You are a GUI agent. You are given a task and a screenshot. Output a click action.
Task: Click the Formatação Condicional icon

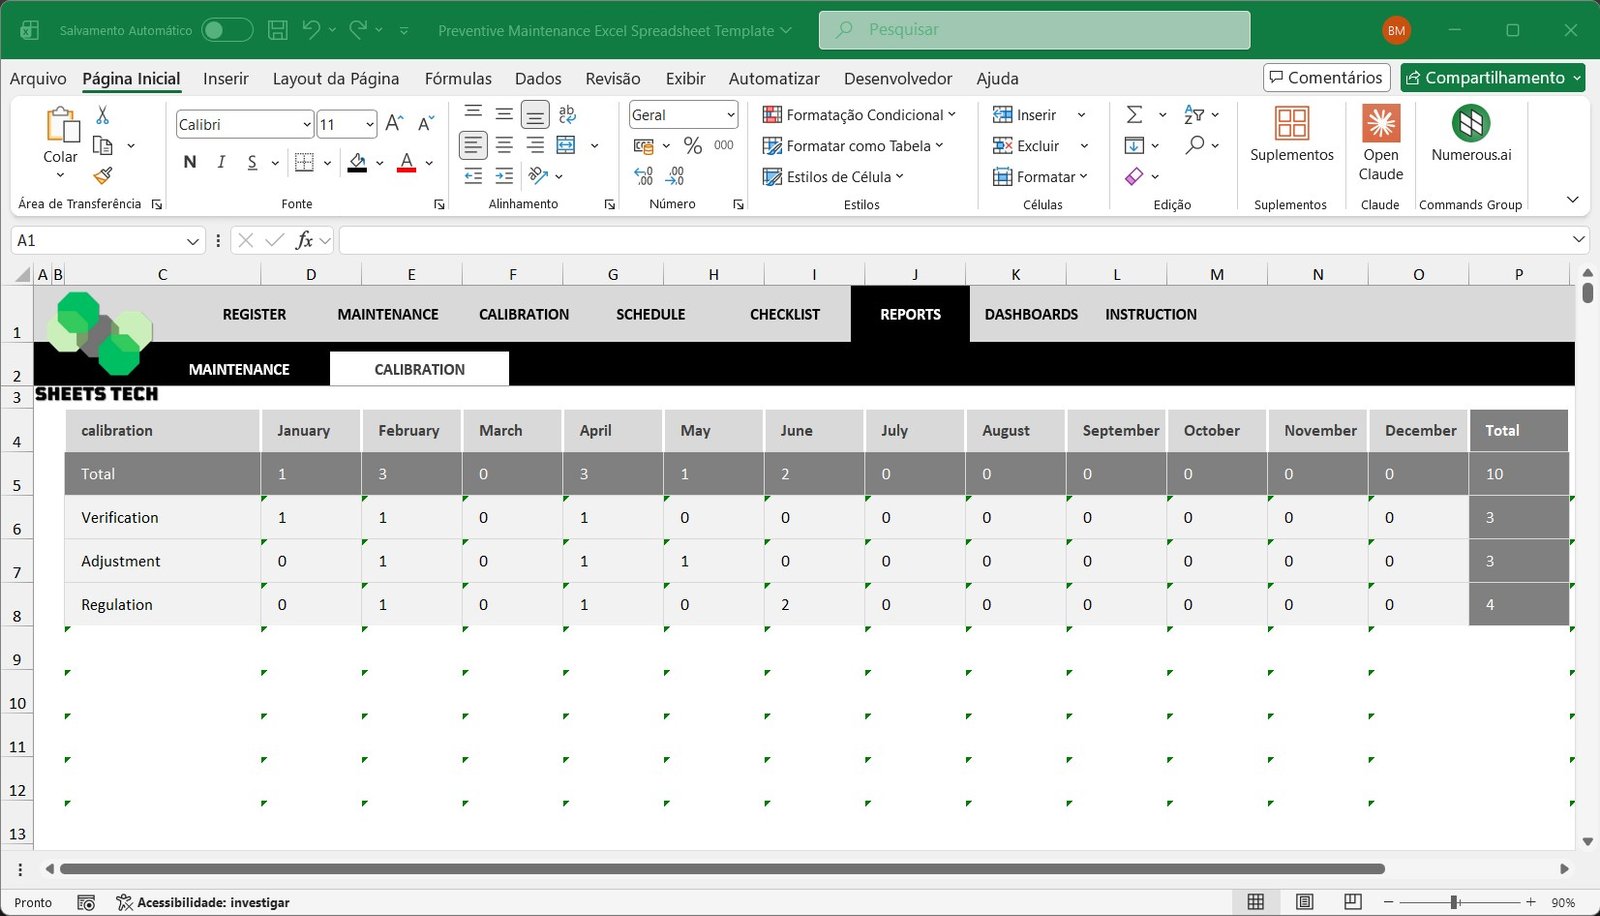click(771, 114)
